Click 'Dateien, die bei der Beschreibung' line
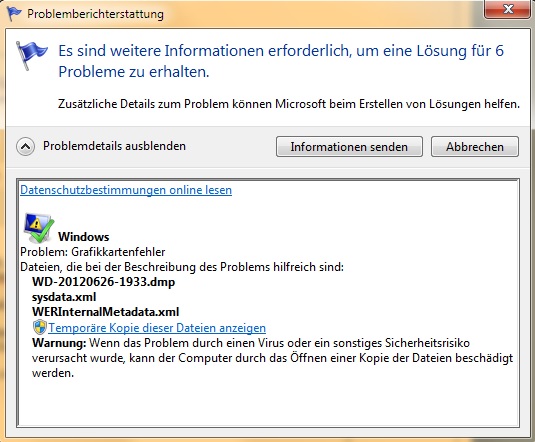This screenshot has width=535, height=442. pyautogui.click(x=182, y=267)
